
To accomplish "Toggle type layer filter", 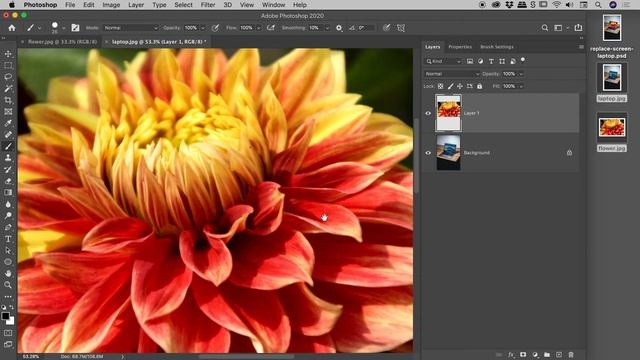I will (491, 61).
